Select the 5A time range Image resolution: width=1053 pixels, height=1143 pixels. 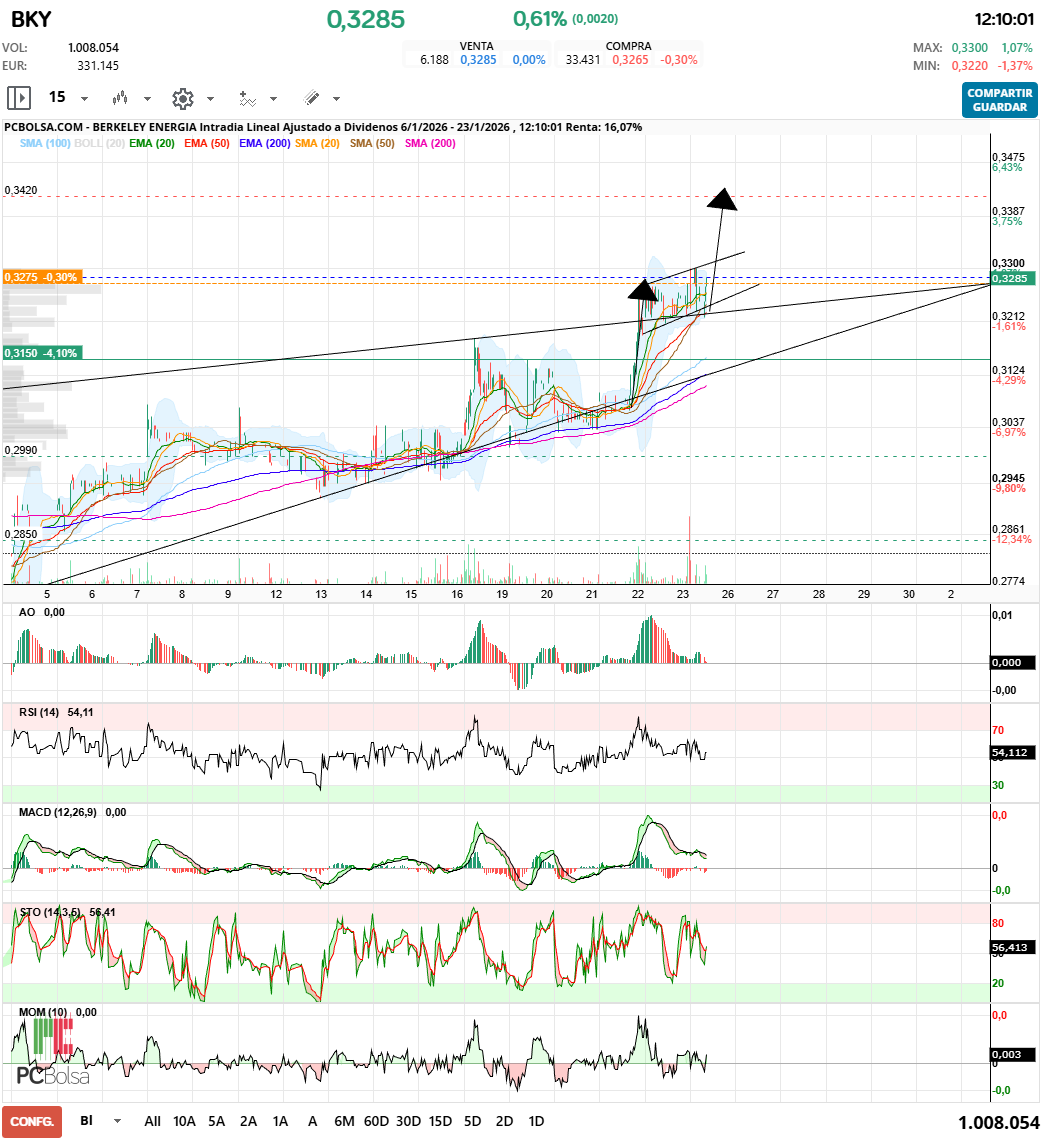(216, 1122)
